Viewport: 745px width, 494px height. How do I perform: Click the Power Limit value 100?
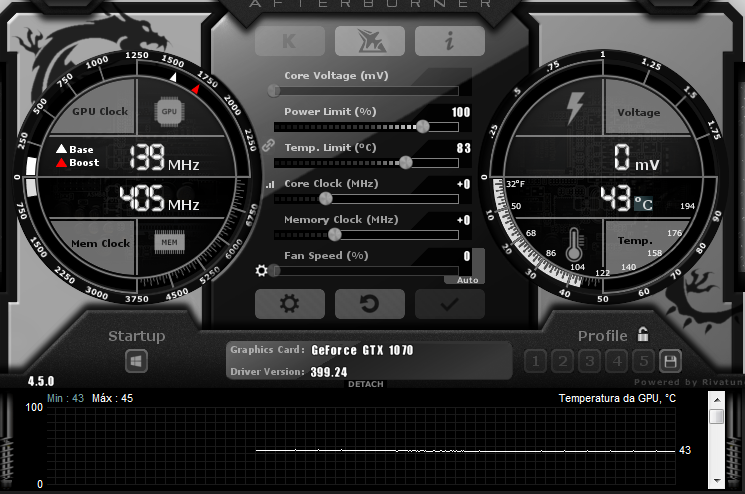[x=460, y=112]
